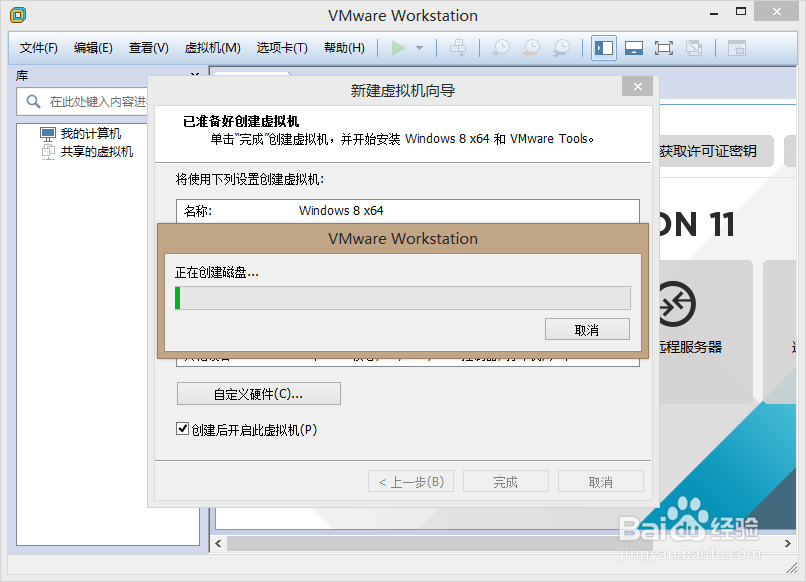Click the wizard's bottom 取消 button
Image resolution: width=806 pixels, height=582 pixels.
point(600,481)
